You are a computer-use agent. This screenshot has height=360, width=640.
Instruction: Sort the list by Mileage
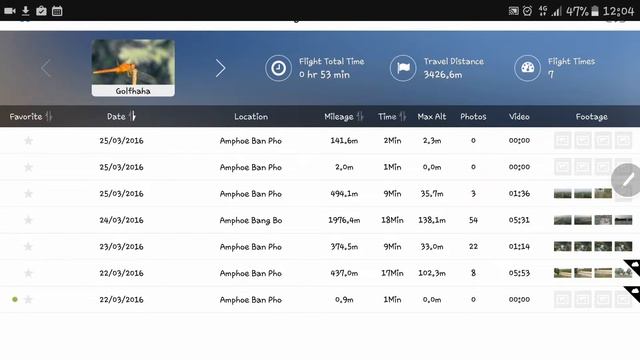(344, 116)
